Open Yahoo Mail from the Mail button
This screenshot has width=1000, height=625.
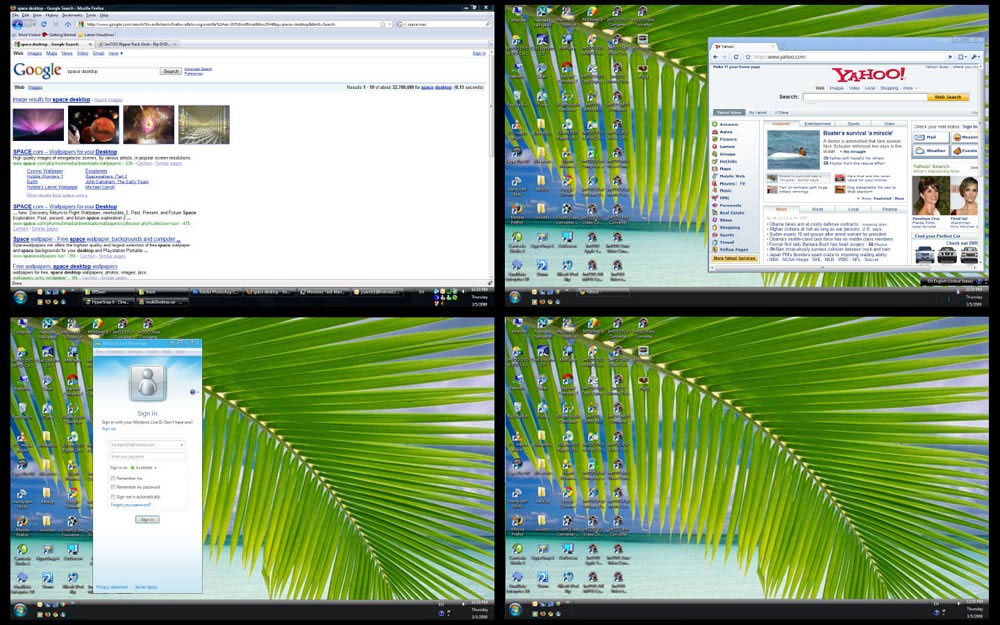click(x=928, y=135)
